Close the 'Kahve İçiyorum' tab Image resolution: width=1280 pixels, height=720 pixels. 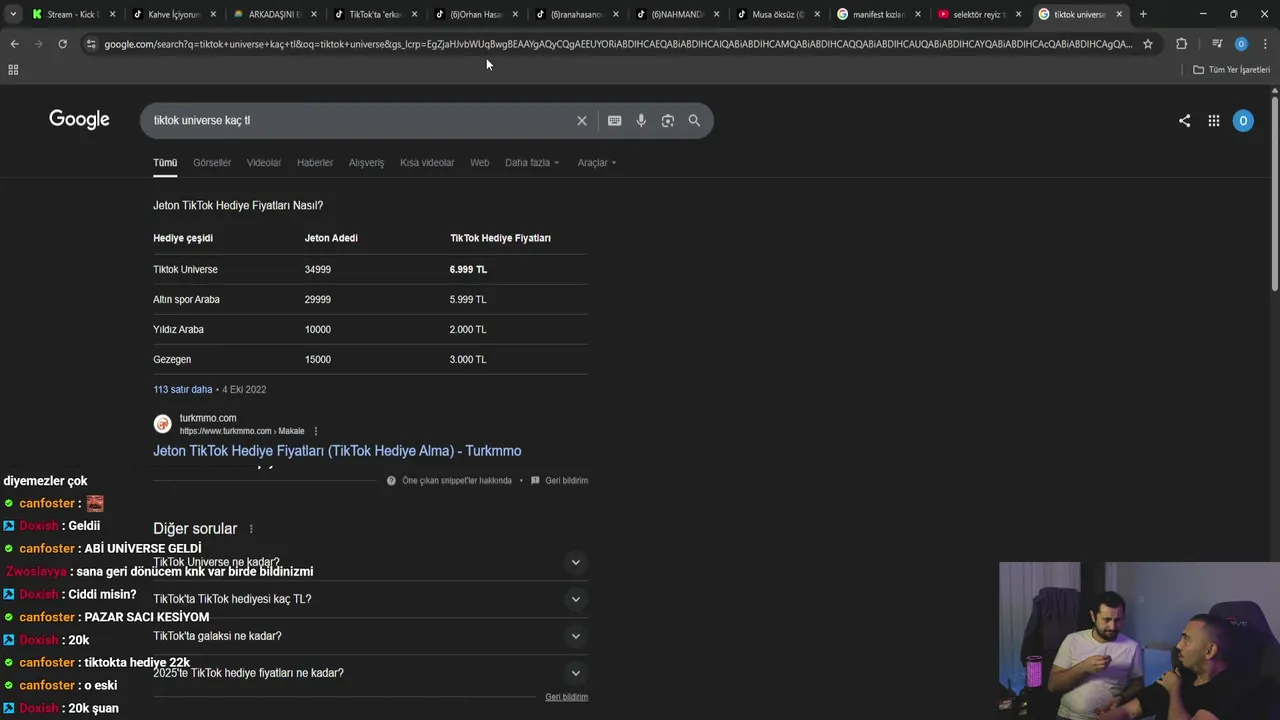pos(212,14)
